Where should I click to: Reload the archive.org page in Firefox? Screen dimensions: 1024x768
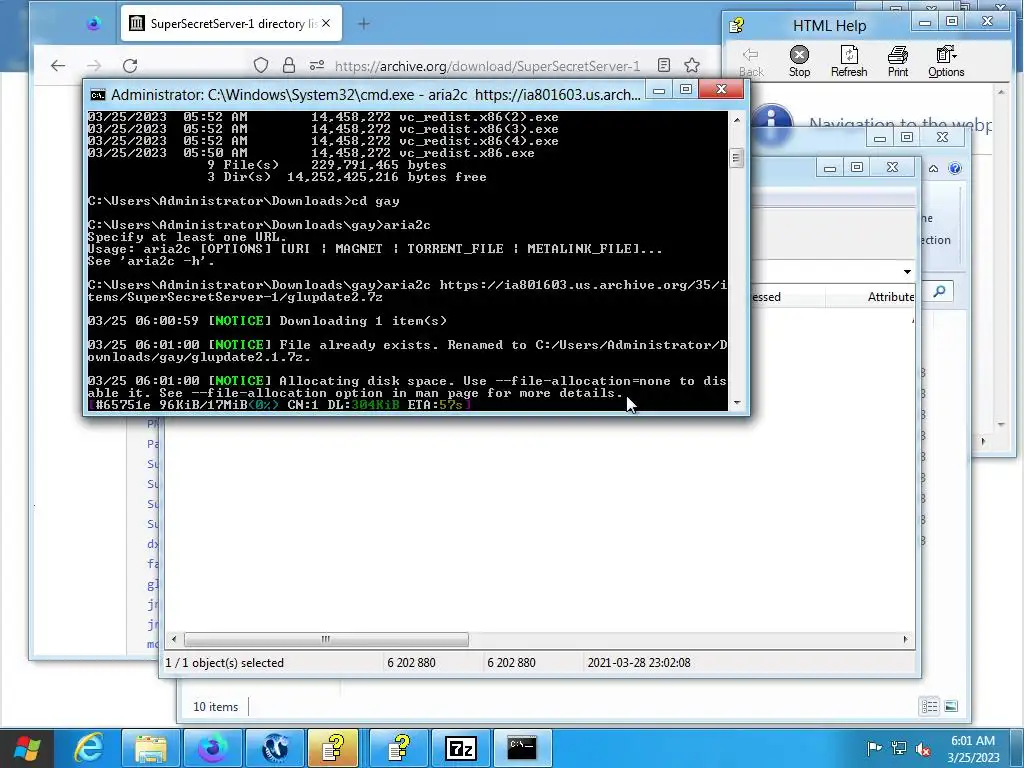point(130,65)
